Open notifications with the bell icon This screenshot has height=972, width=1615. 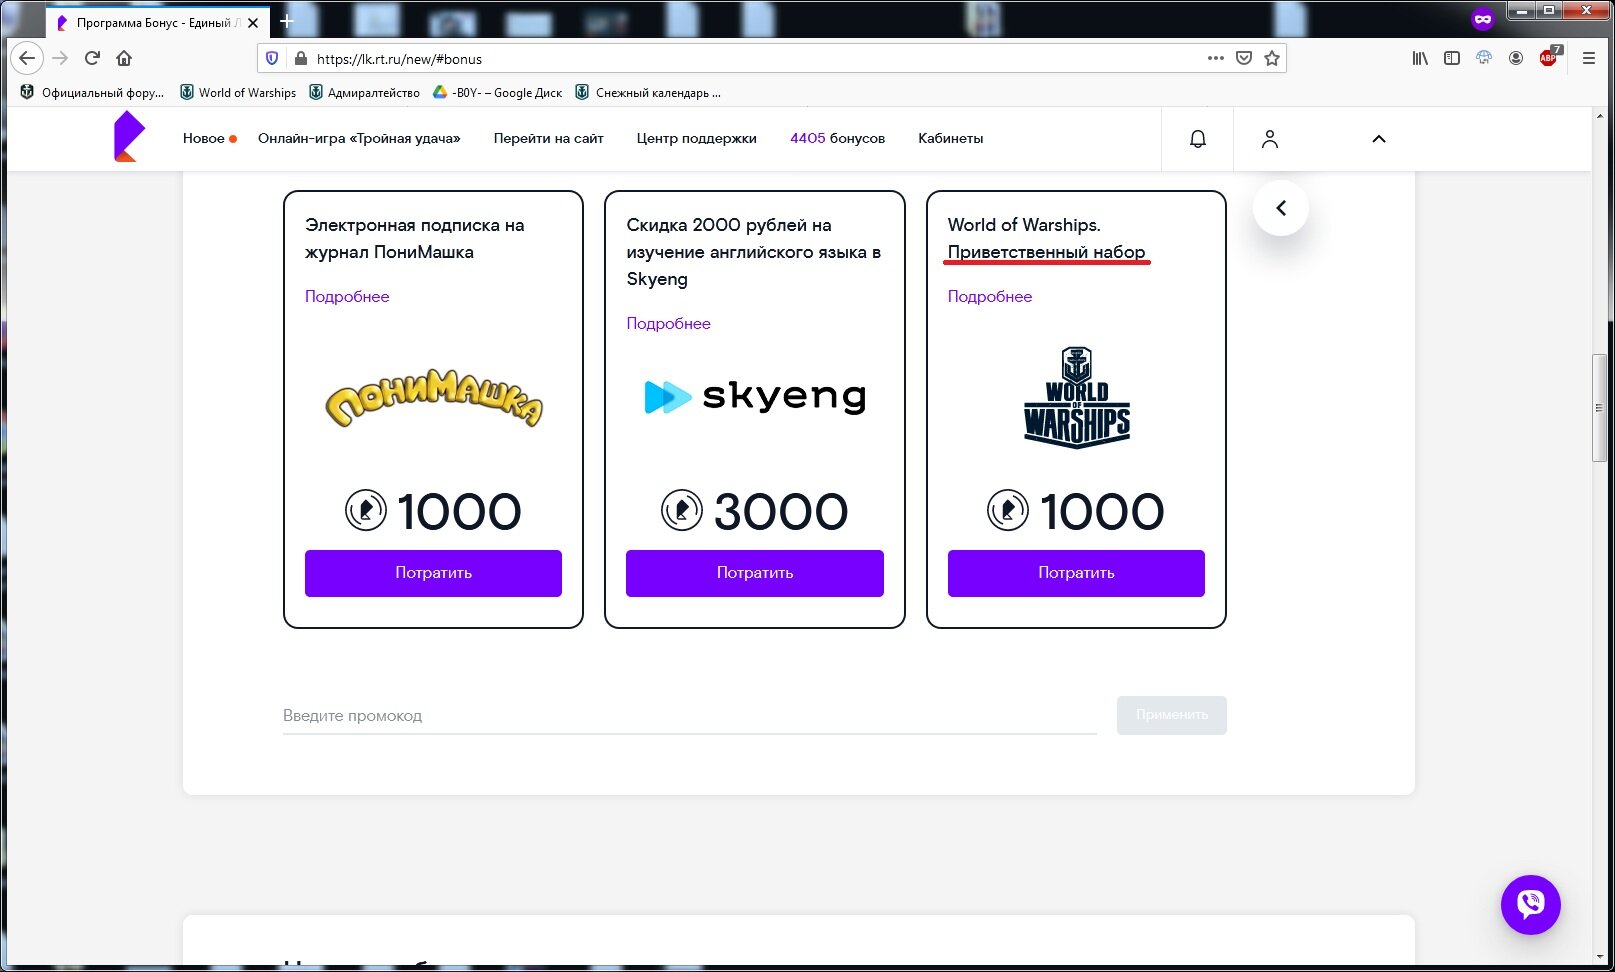(1198, 139)
